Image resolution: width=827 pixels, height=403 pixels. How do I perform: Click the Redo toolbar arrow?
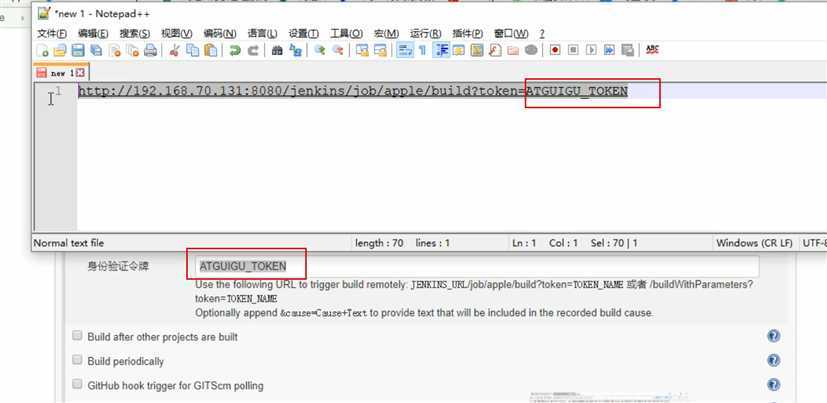[254, 51]
